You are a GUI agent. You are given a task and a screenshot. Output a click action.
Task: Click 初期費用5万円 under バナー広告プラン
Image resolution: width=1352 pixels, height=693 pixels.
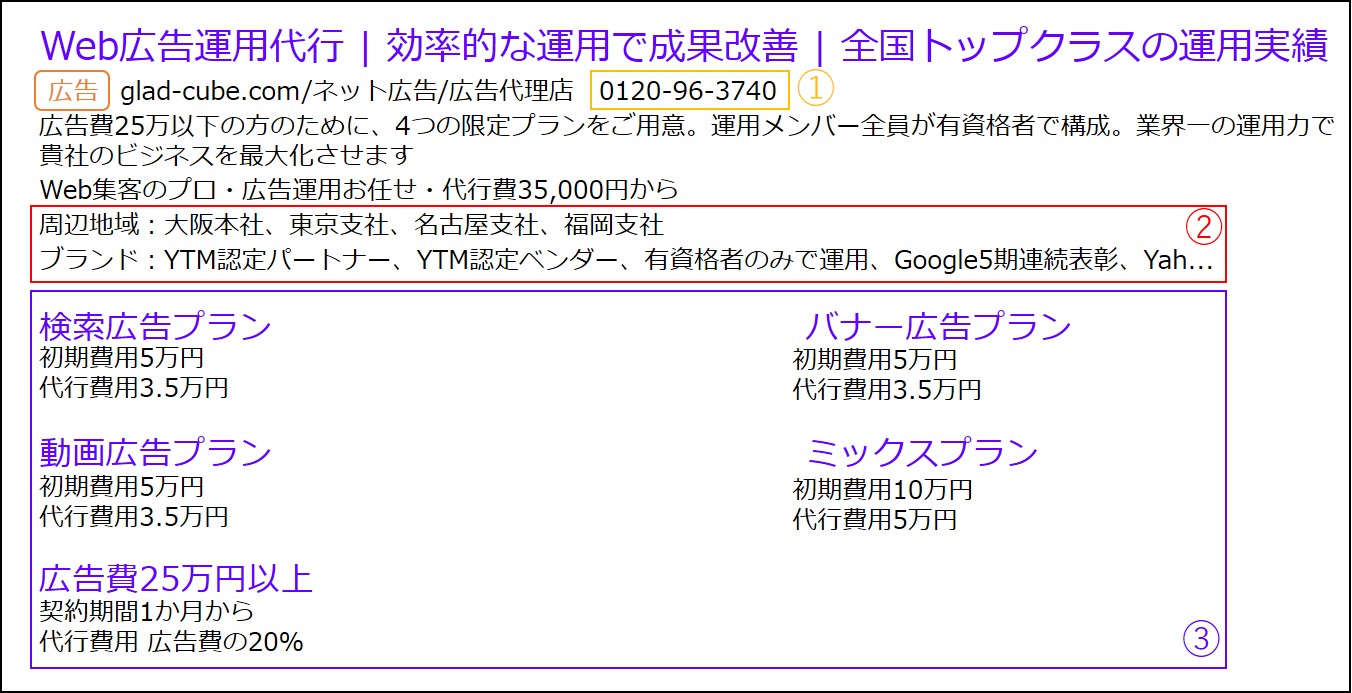click(875, 360)
